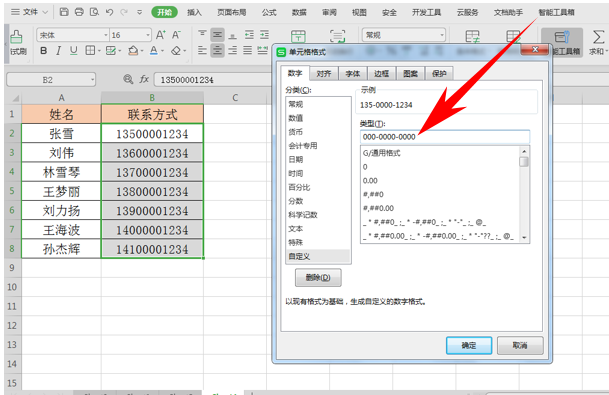Toggle Bold formatting
The image size is (609, 395).
[x=44, y=50]
